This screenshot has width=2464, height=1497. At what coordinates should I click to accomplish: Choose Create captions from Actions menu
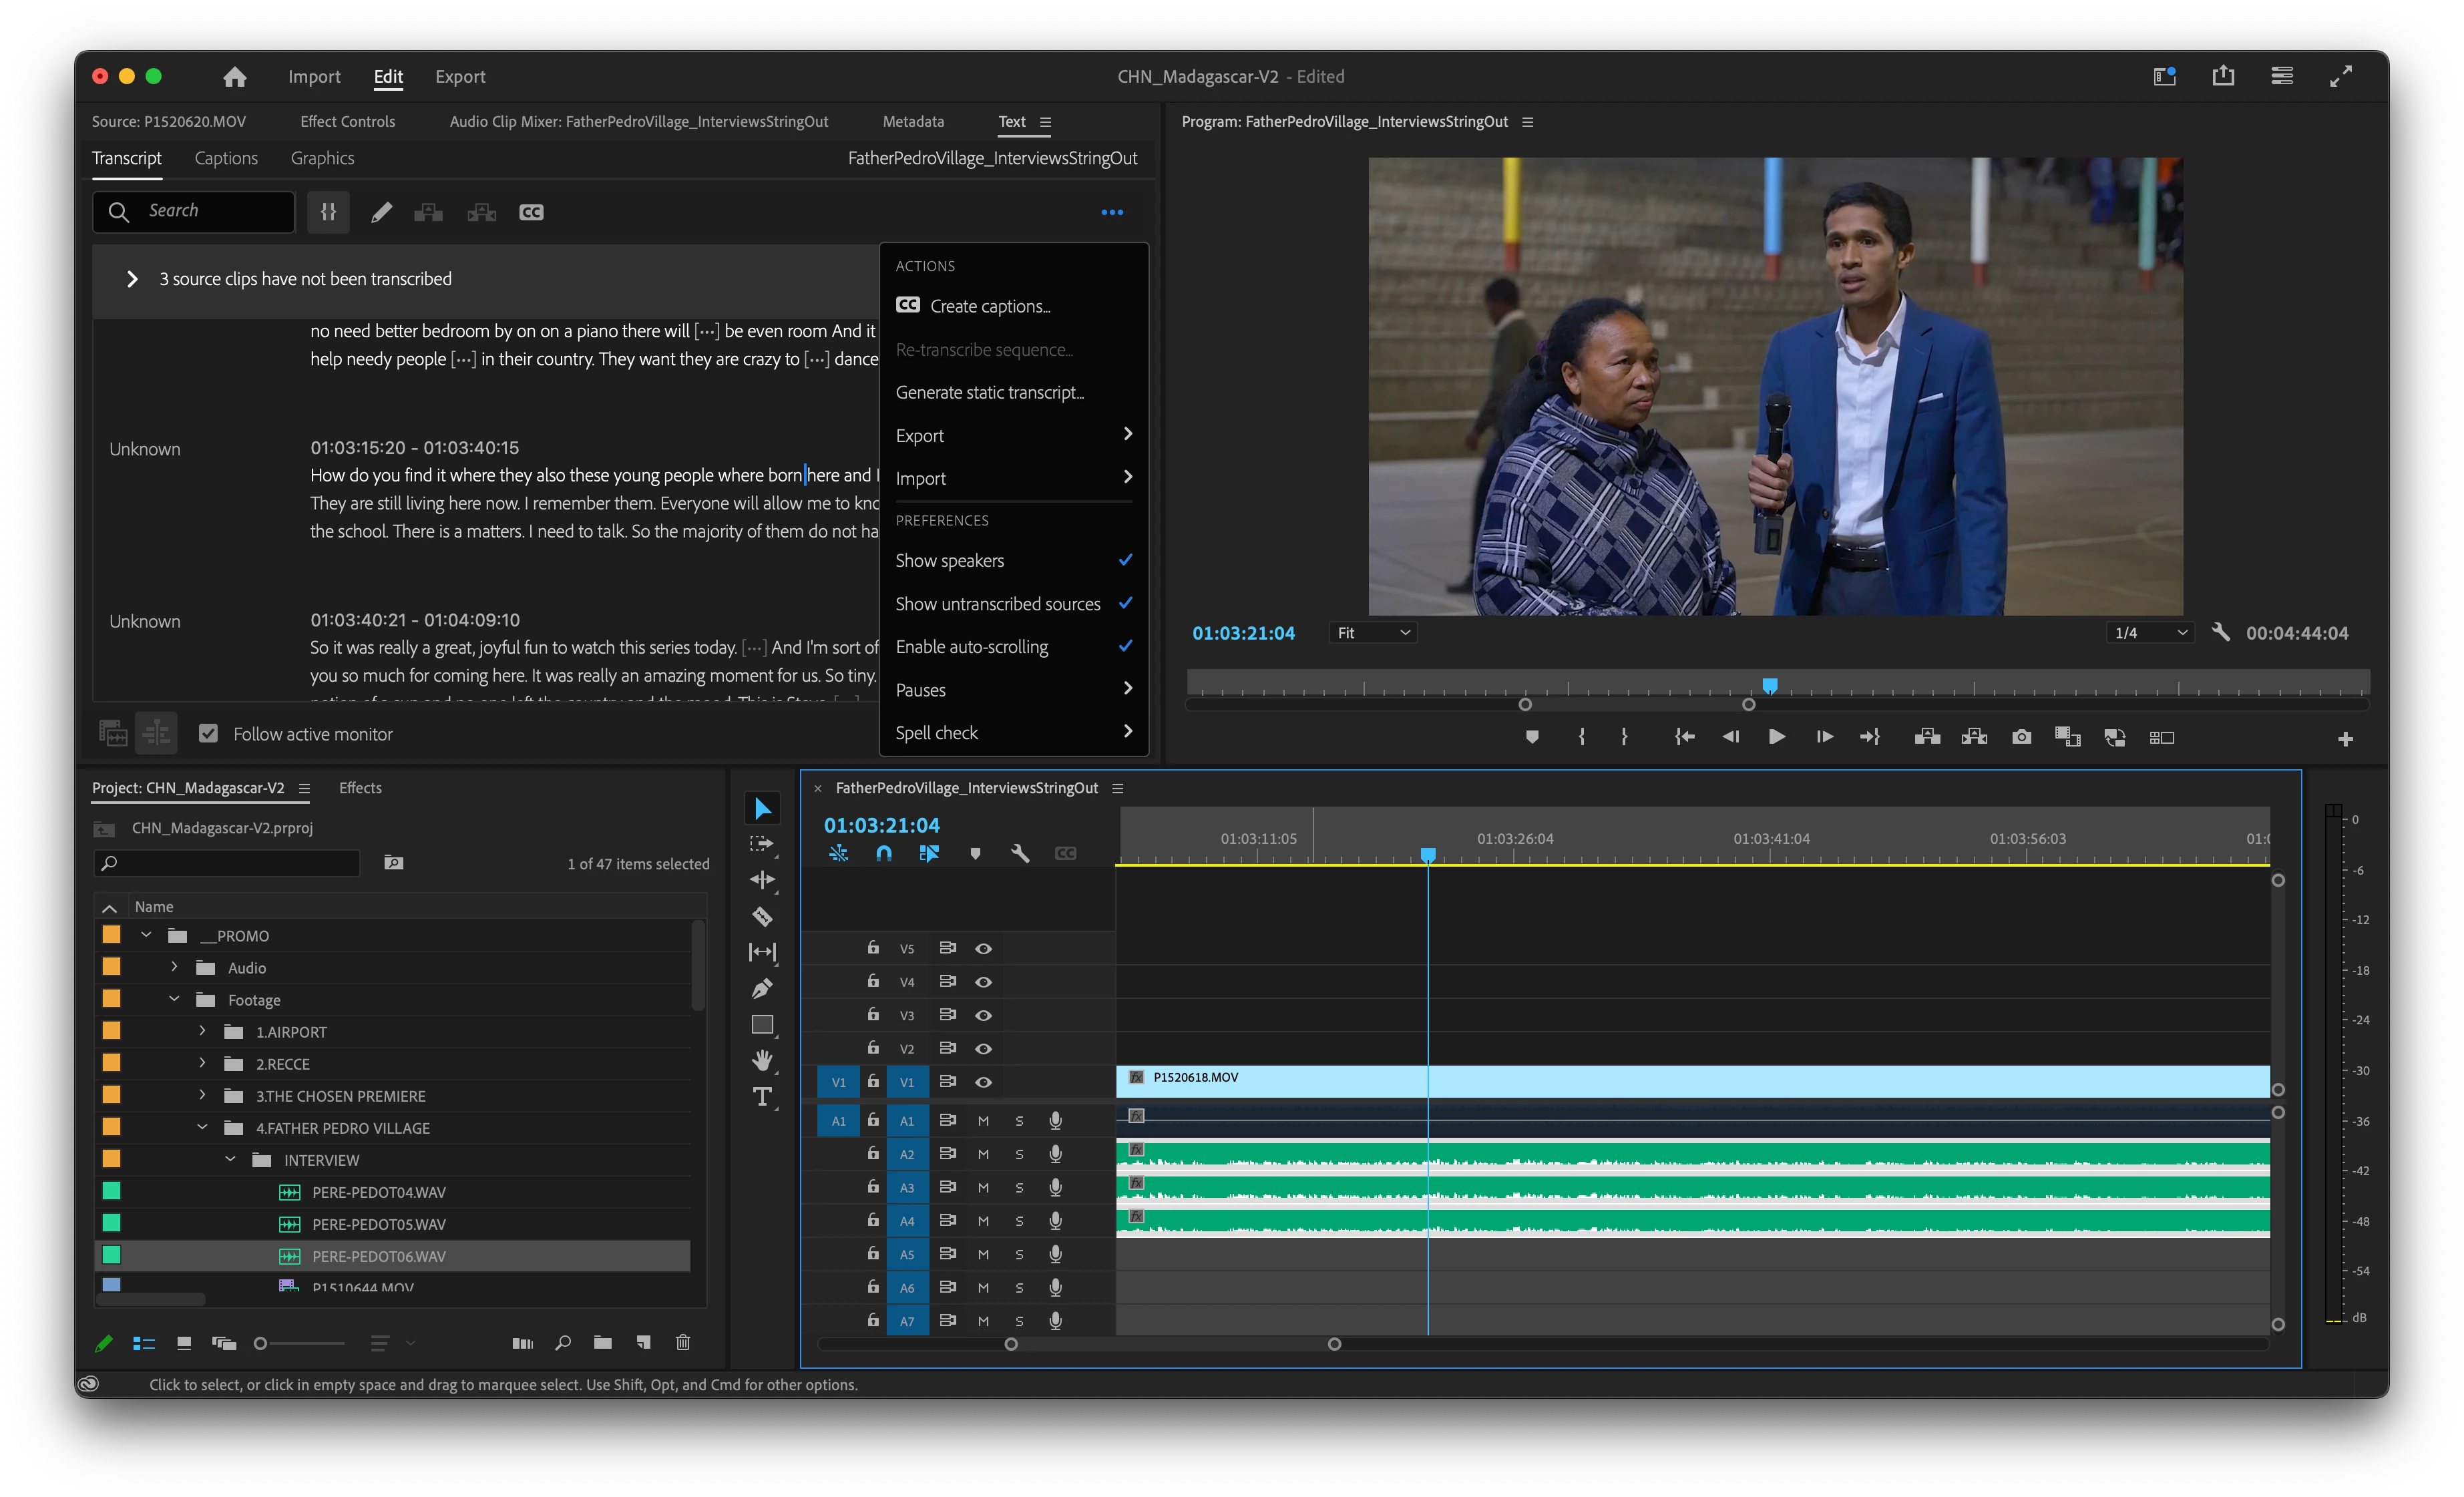[989, 306]
